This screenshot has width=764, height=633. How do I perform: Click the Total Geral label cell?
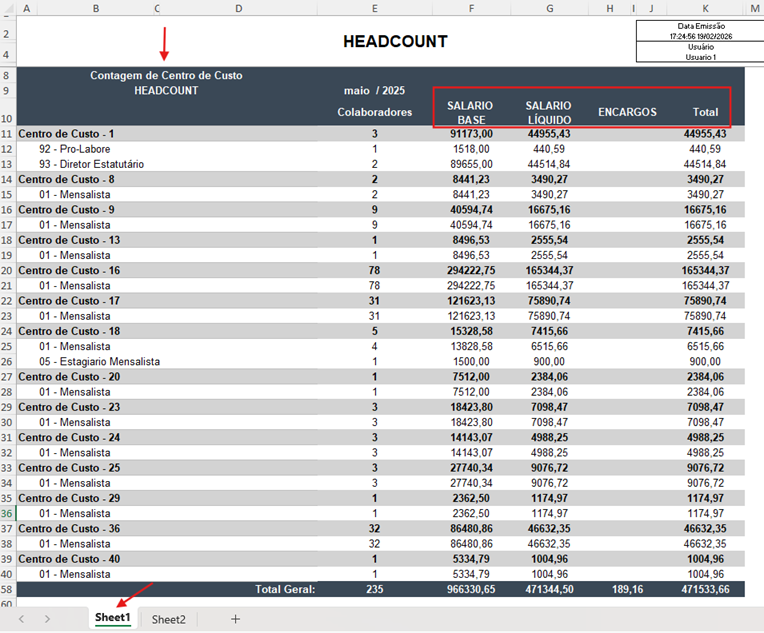click(x=285, y=589)
